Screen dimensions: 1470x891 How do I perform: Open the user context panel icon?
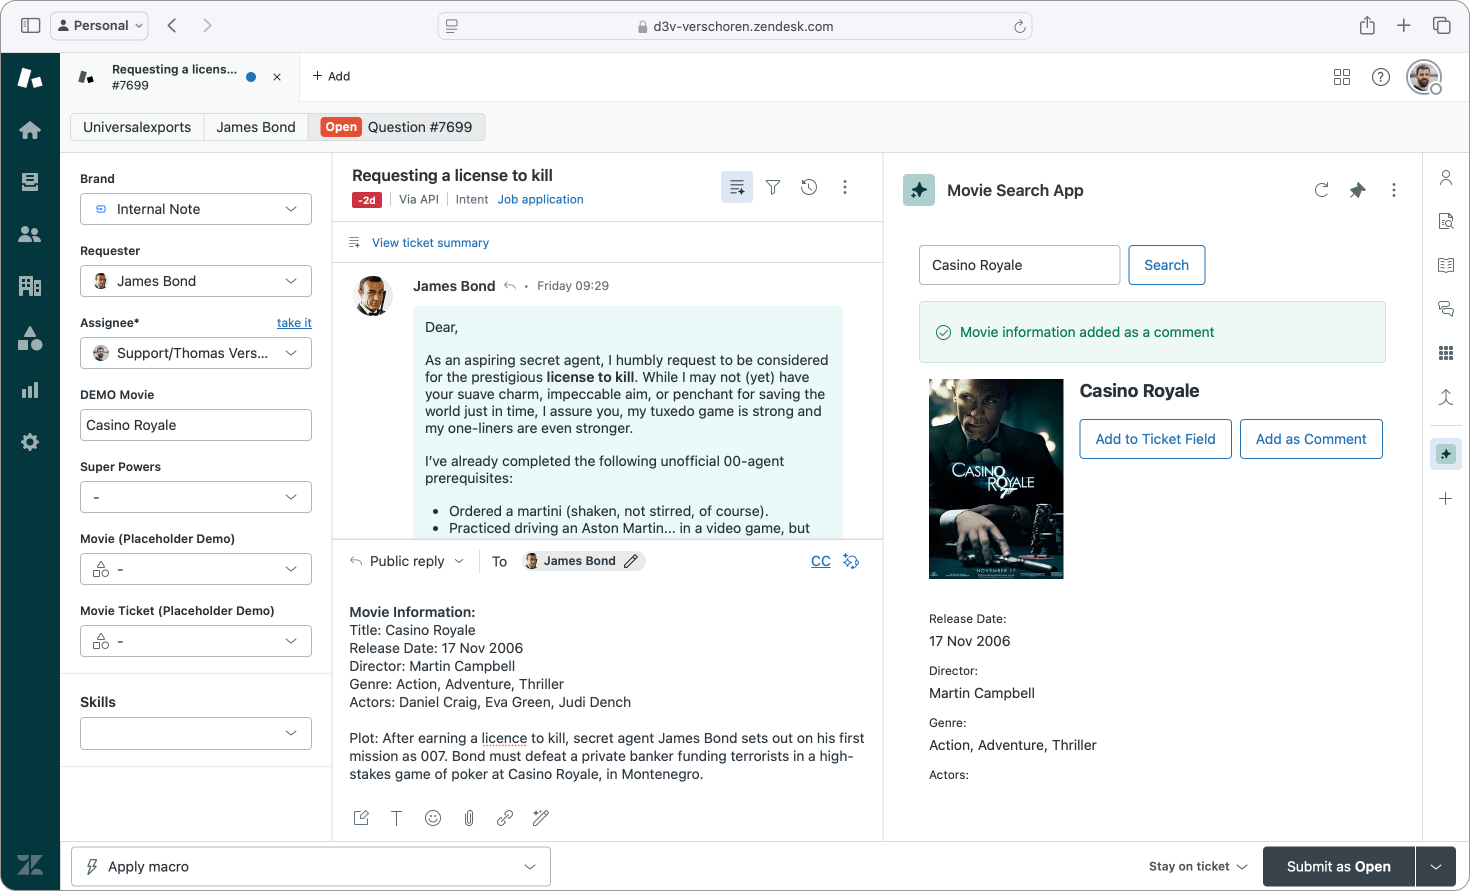(1446, 178)
